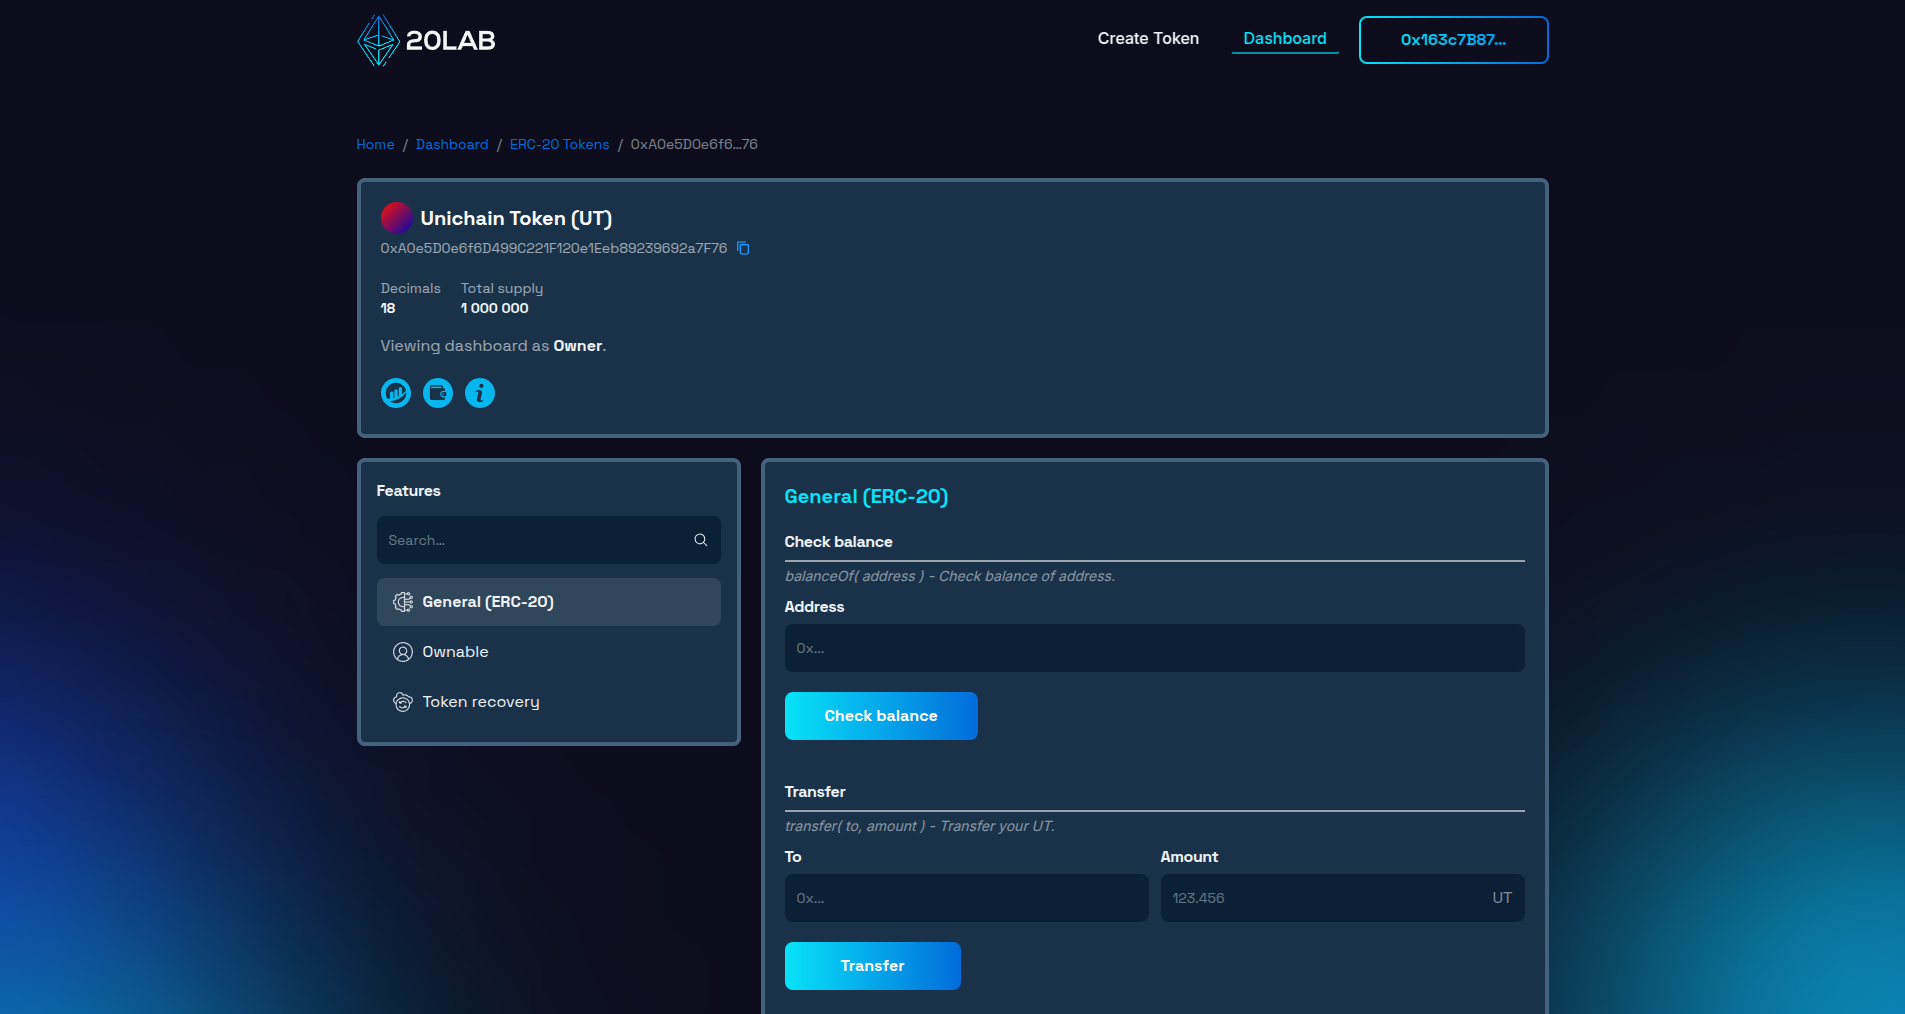Click the Total supply value 1 000 000

[494, 308]
